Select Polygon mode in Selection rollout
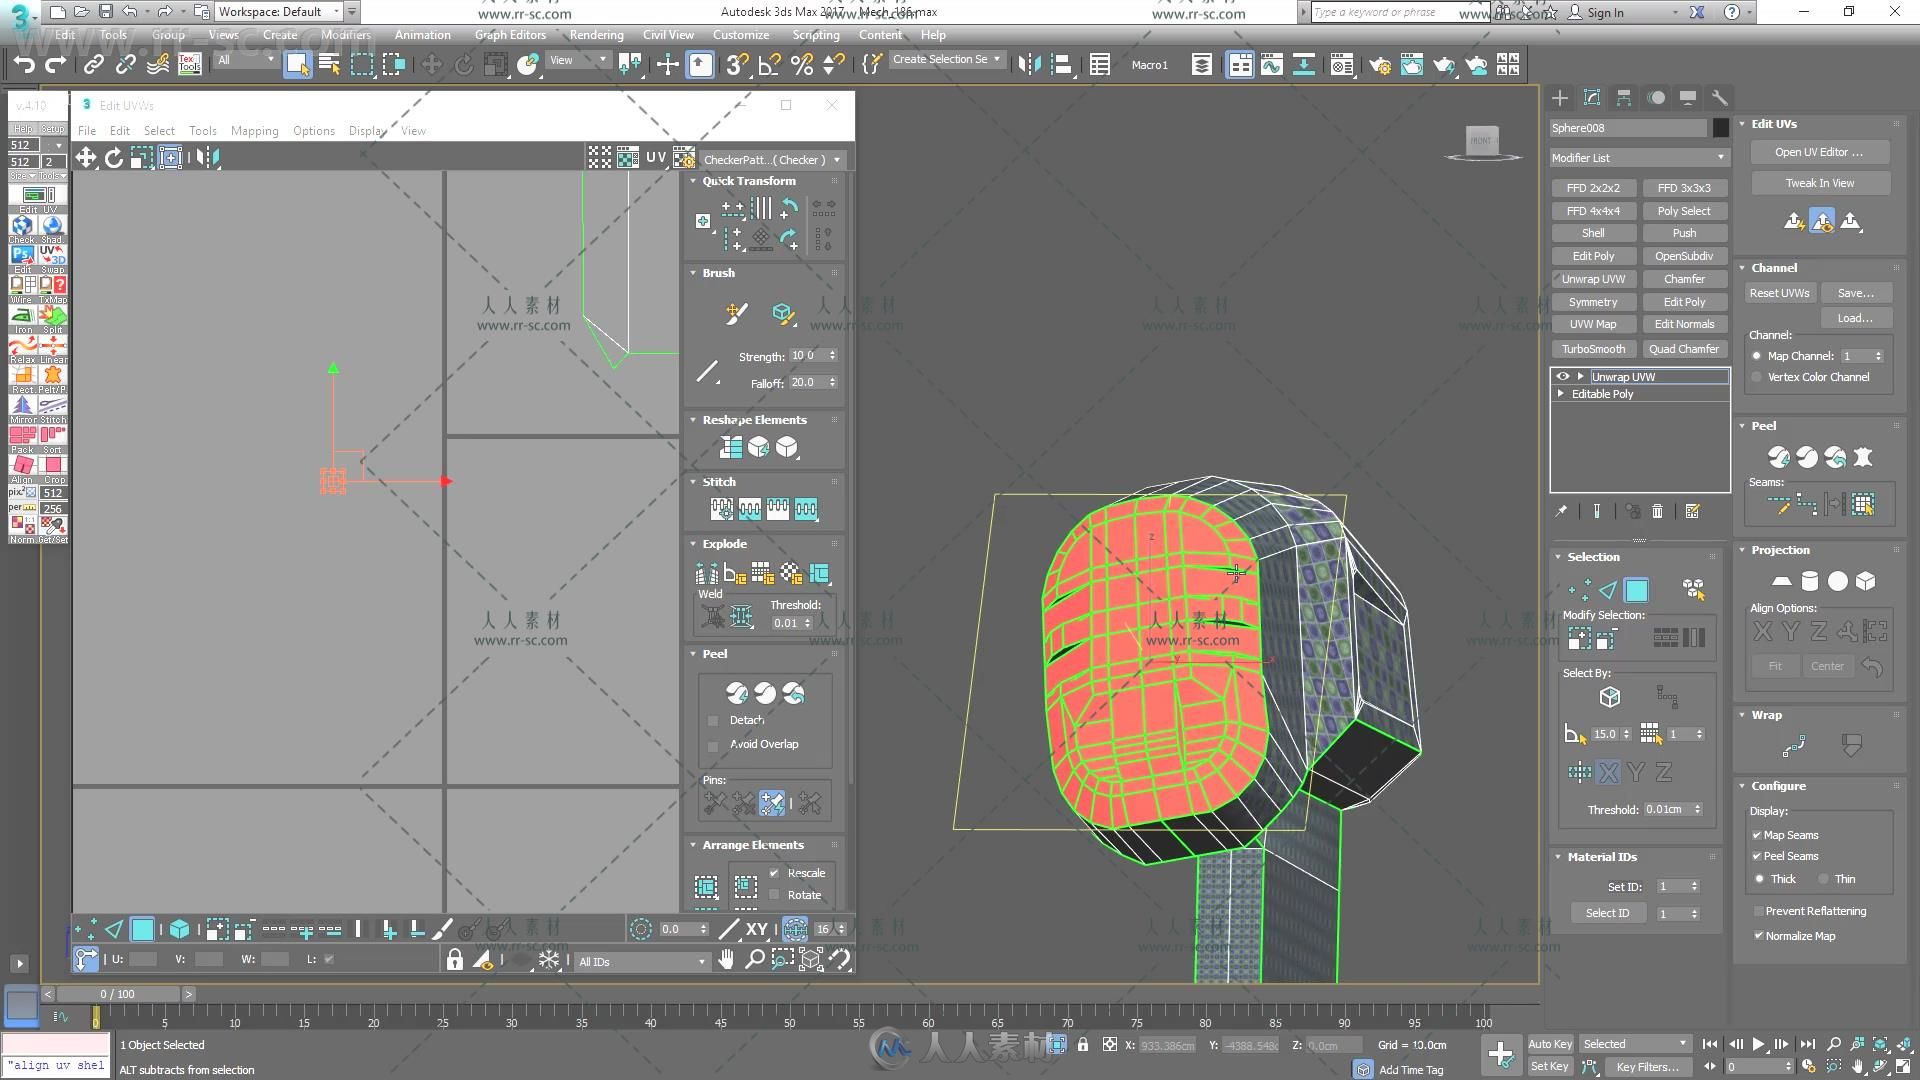The width and height of the screenshot is (1920, 1080). (x=1636, y=590)
